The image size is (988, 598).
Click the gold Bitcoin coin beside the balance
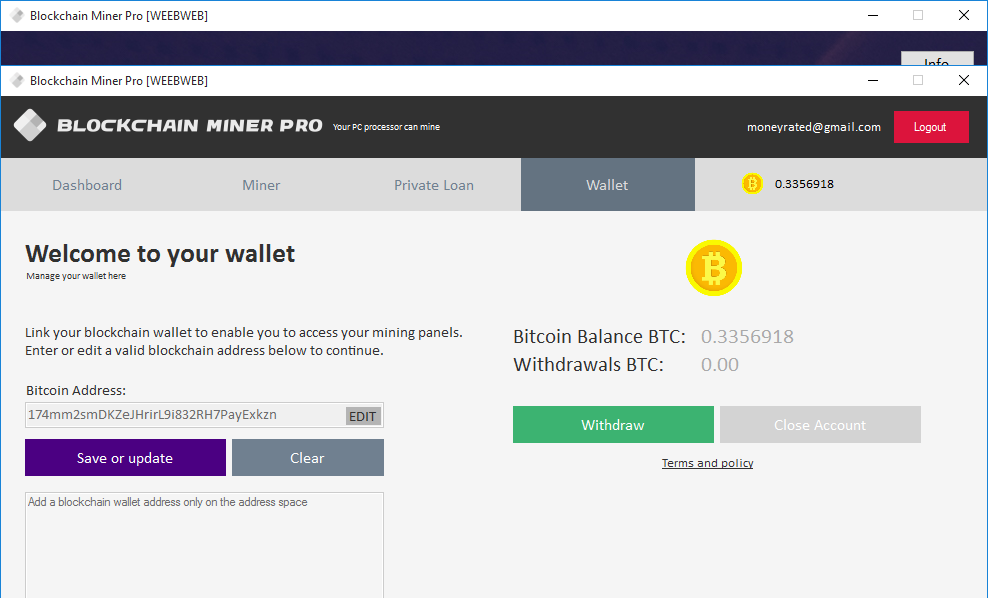tap(751, 184)
